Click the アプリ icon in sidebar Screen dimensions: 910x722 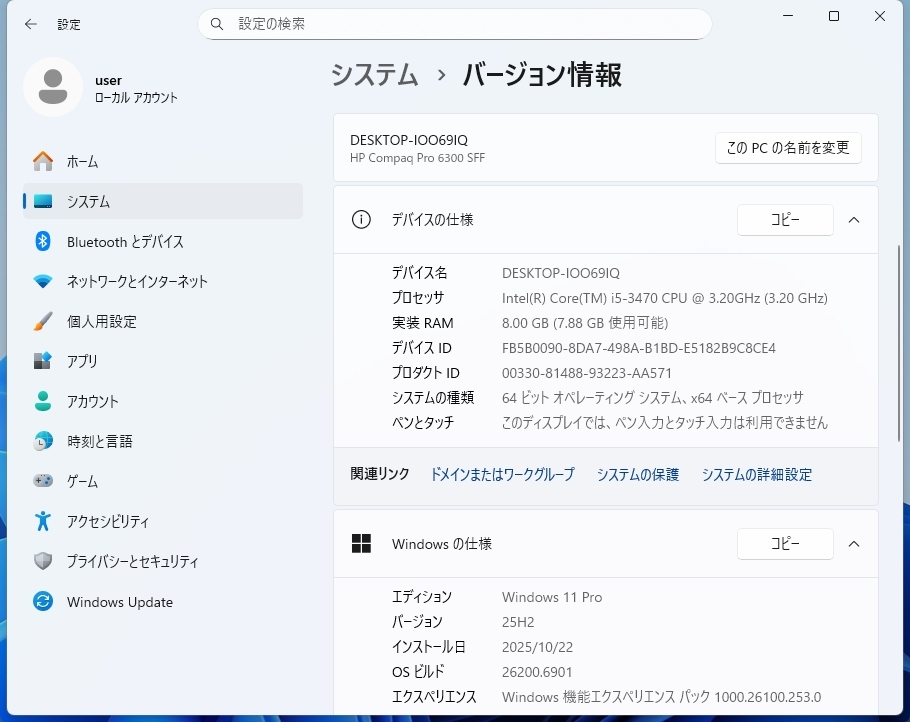[x=43, y=361]
